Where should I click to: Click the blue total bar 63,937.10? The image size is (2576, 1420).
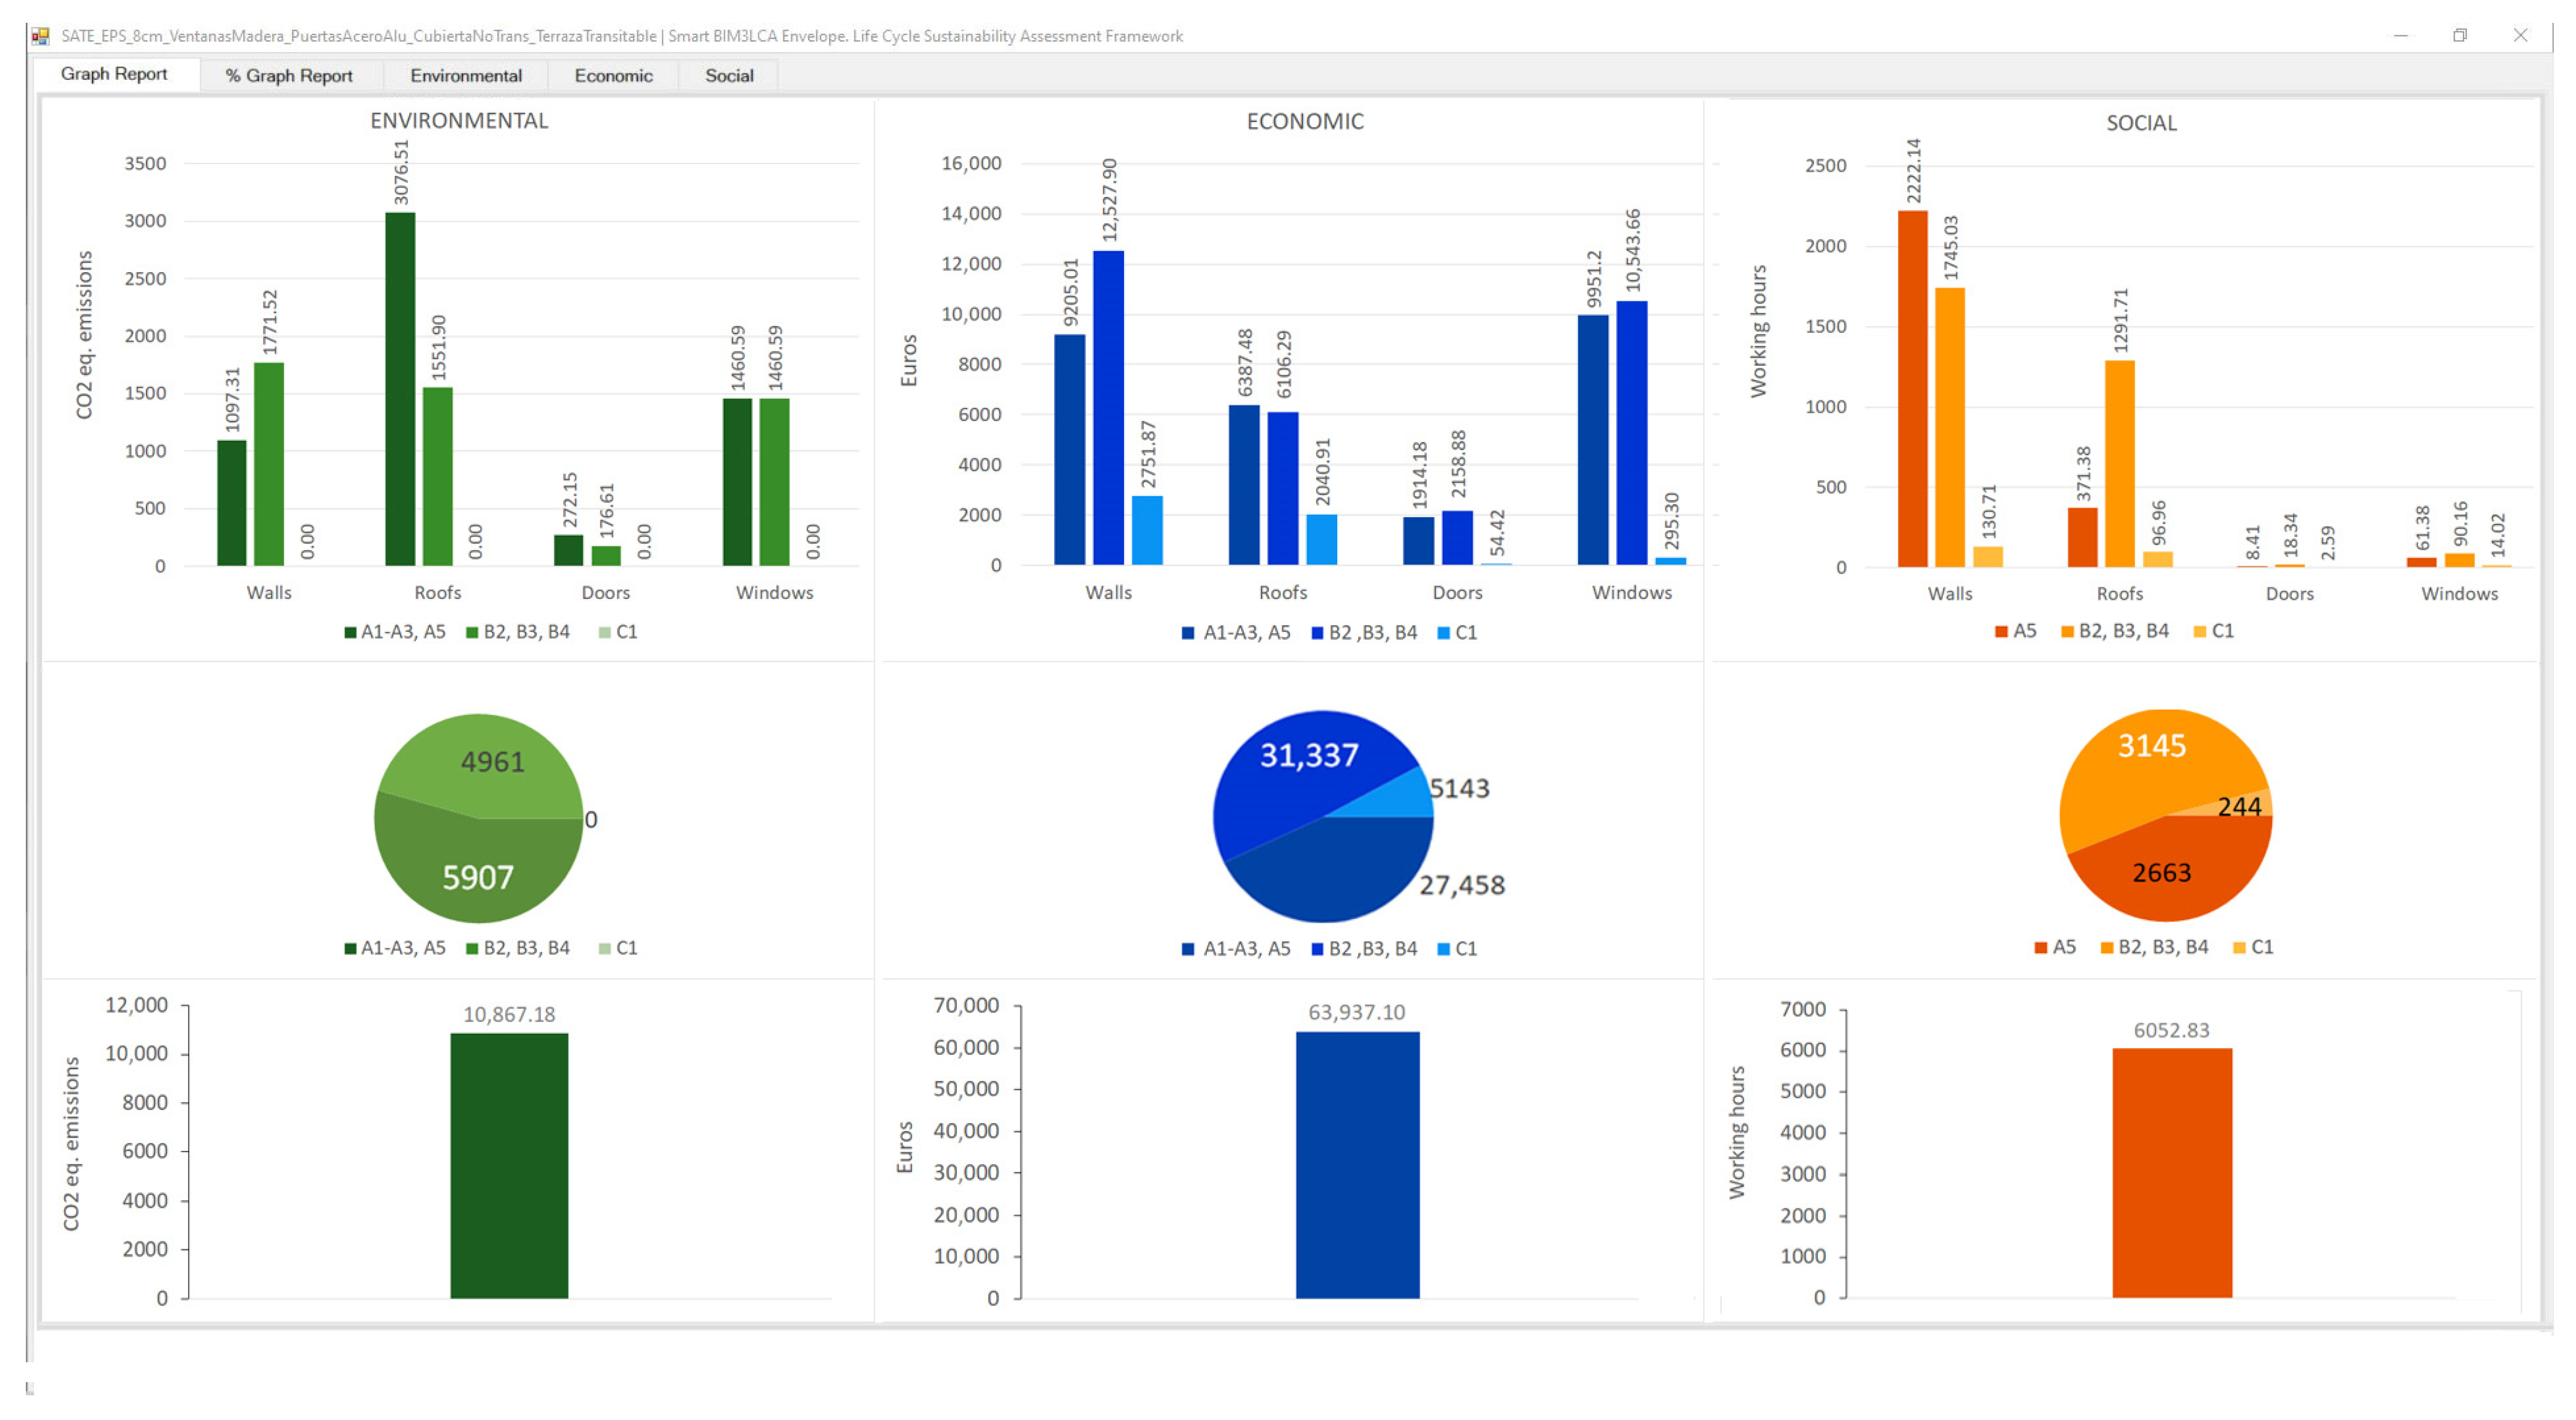1357,1165
